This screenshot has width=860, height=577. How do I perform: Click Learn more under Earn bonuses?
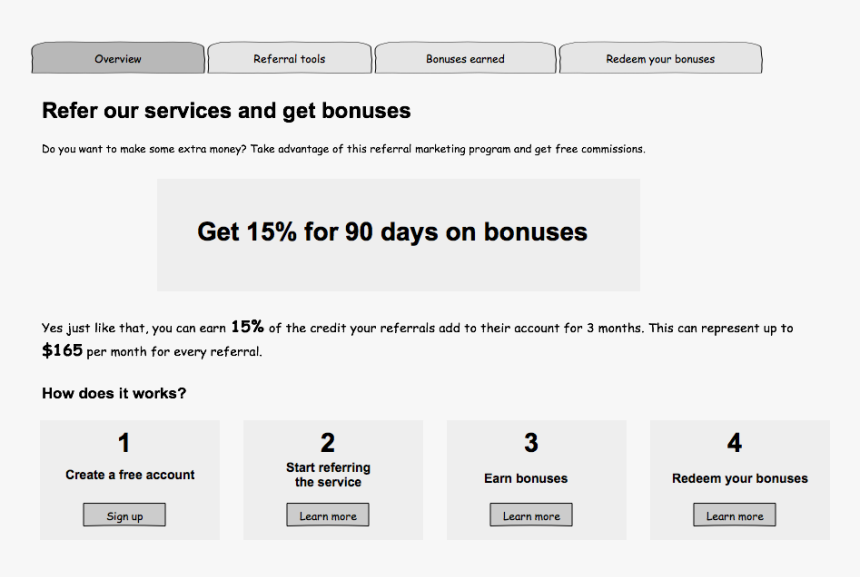531,516
